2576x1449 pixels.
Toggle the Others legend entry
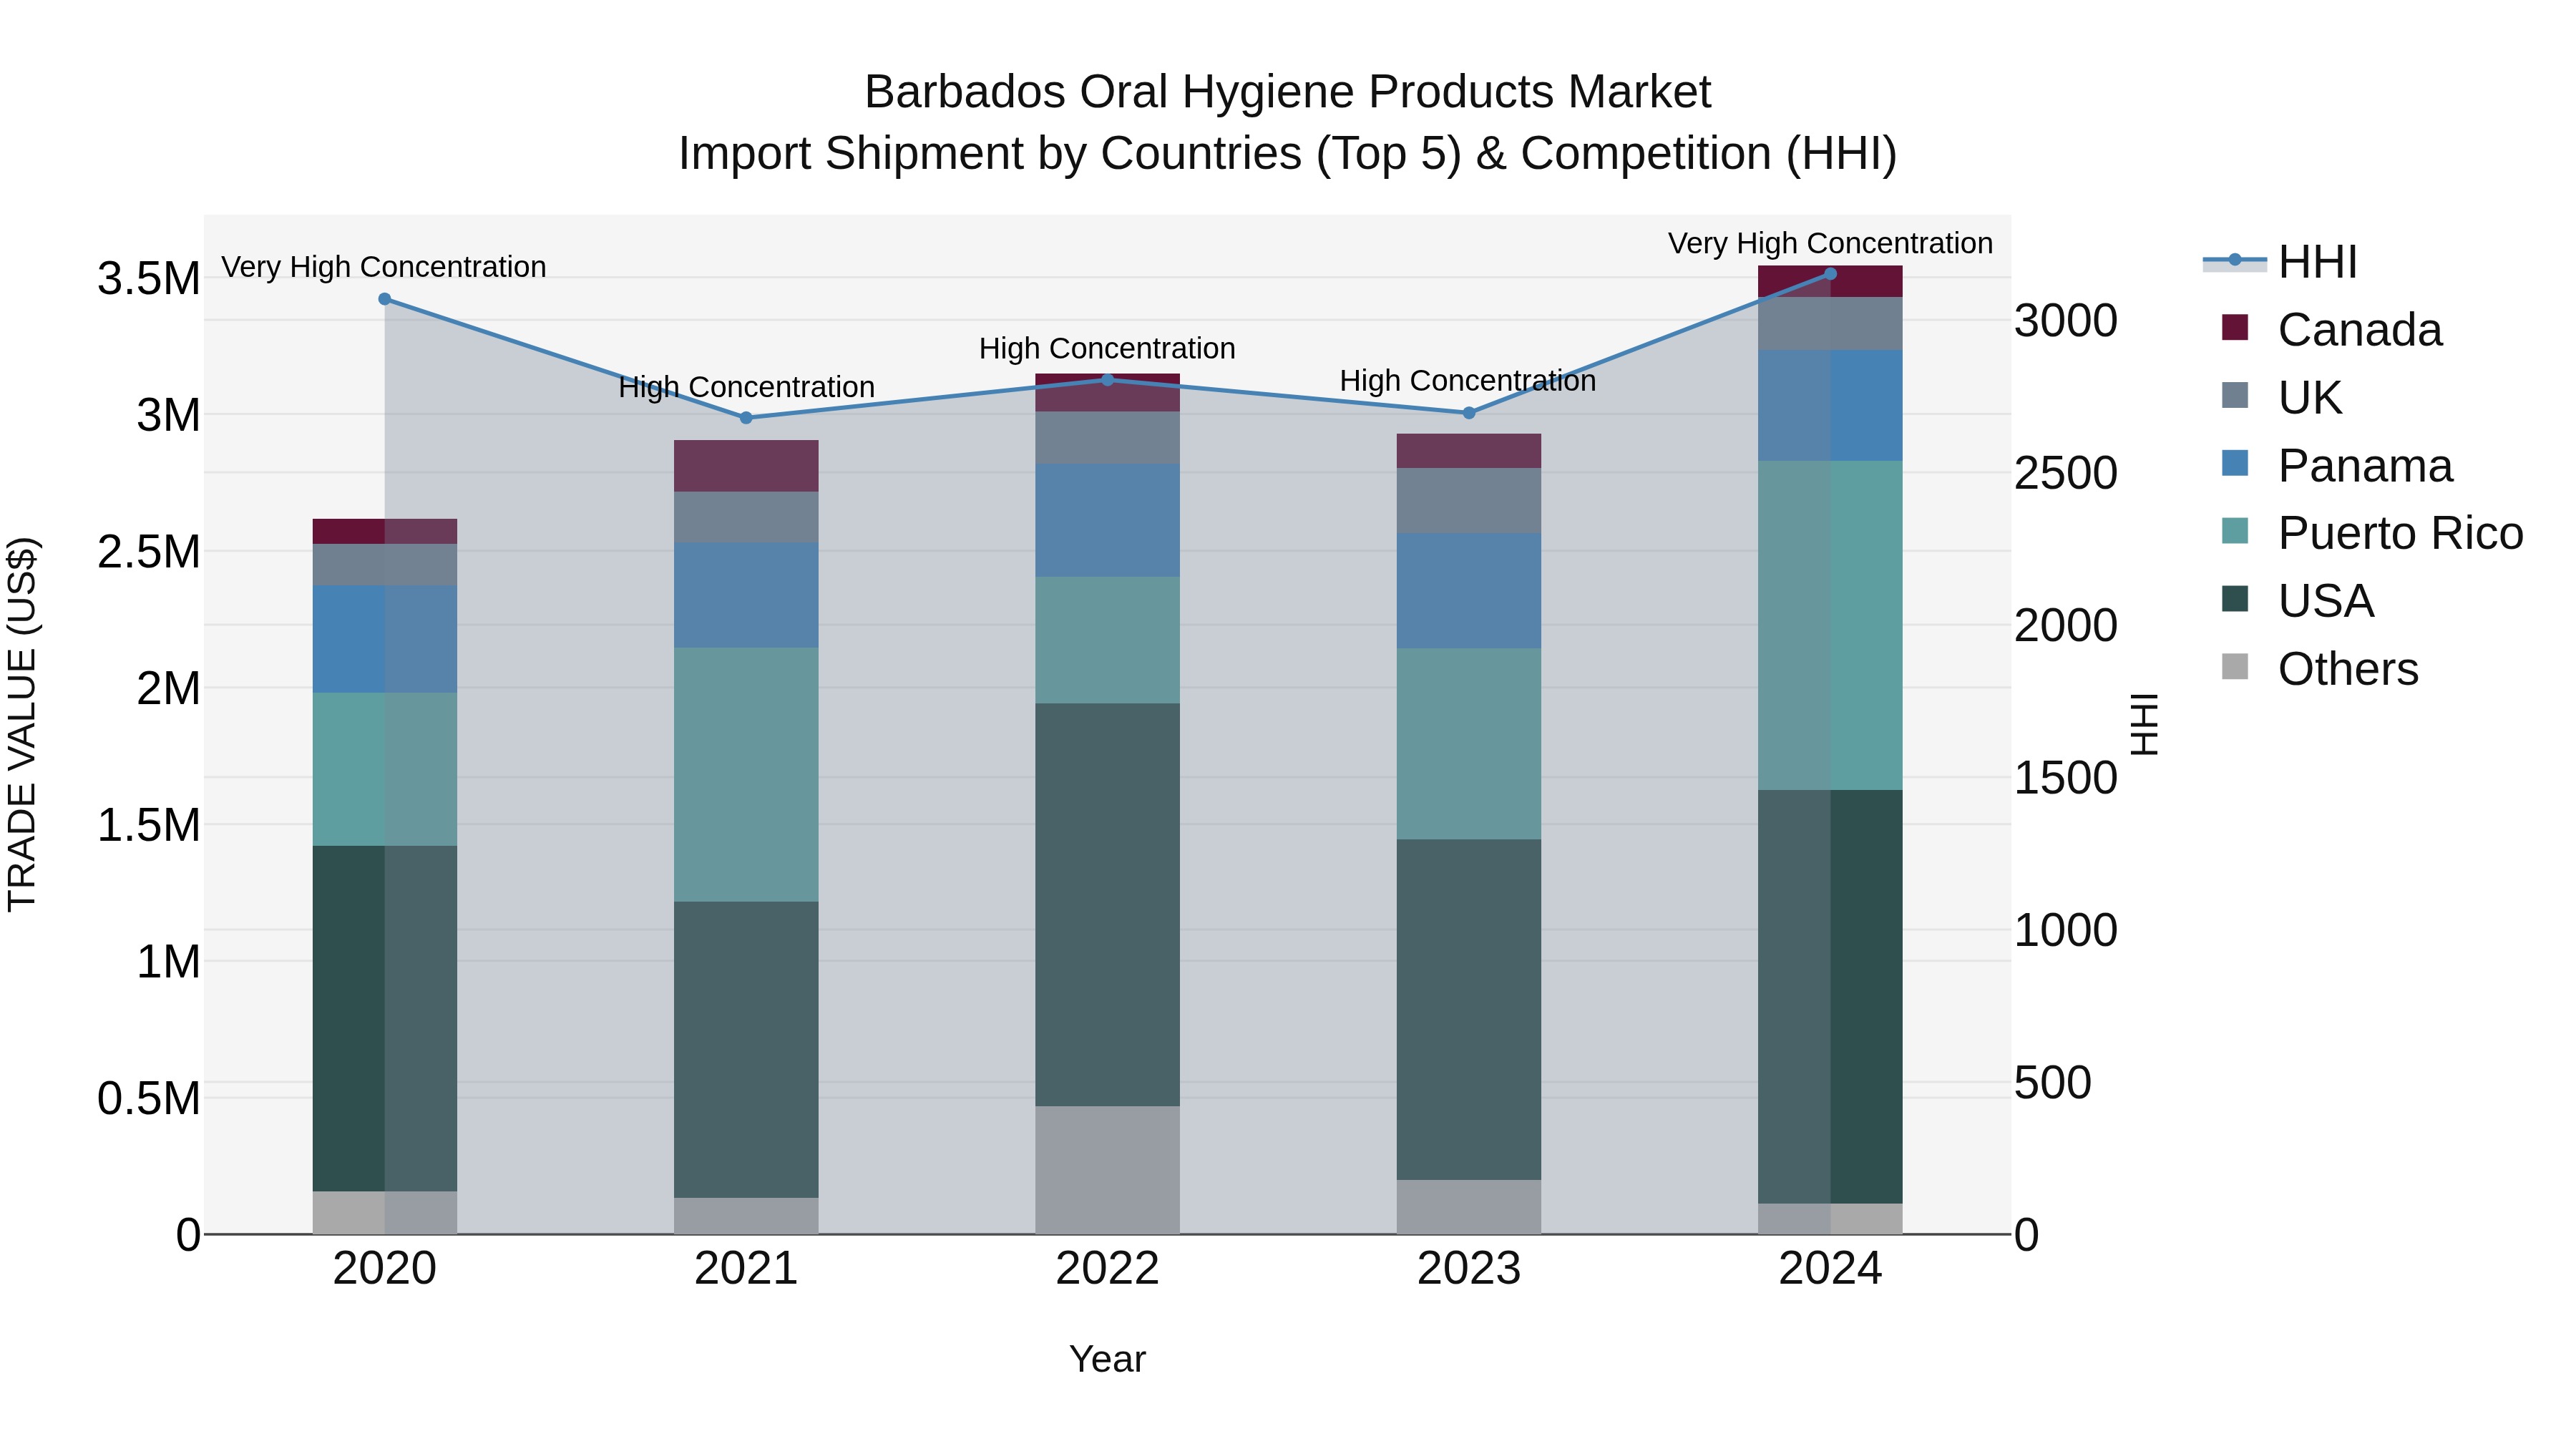(x=2319, y=669)
